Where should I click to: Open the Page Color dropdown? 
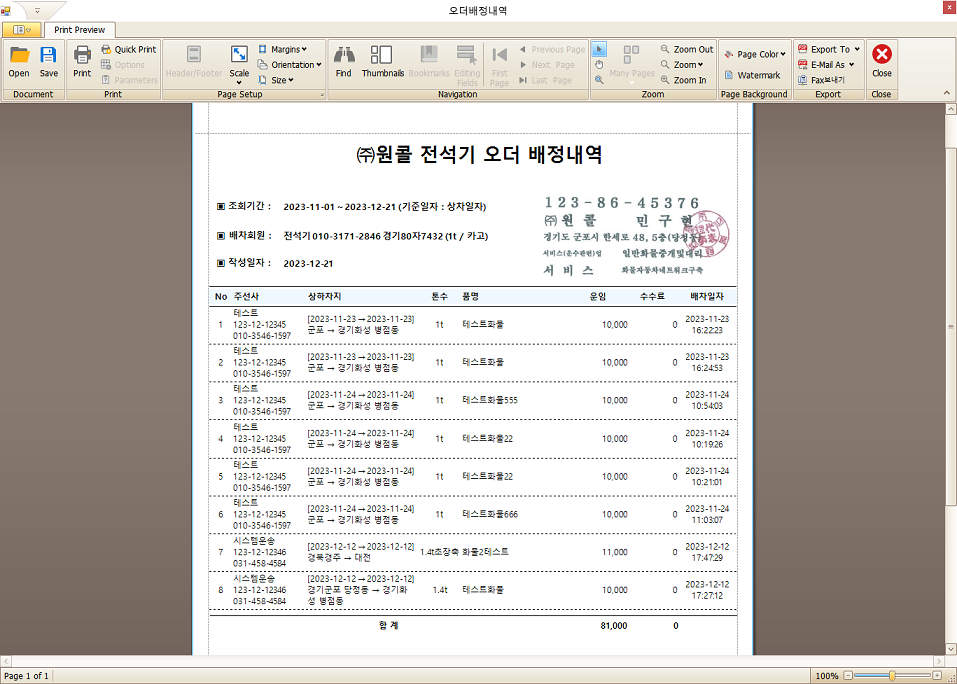755,54
